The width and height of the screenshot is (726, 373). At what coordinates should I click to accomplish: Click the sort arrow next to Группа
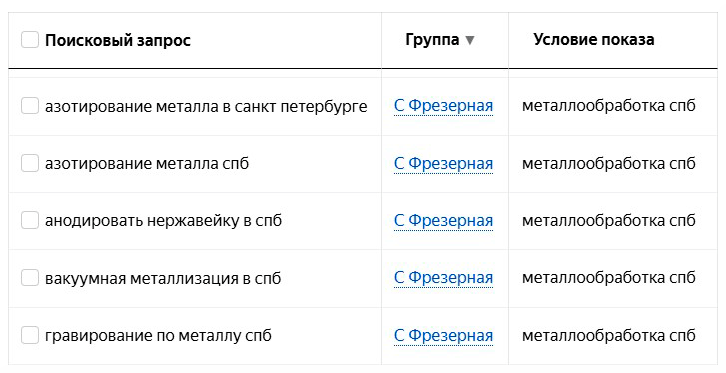469,40
